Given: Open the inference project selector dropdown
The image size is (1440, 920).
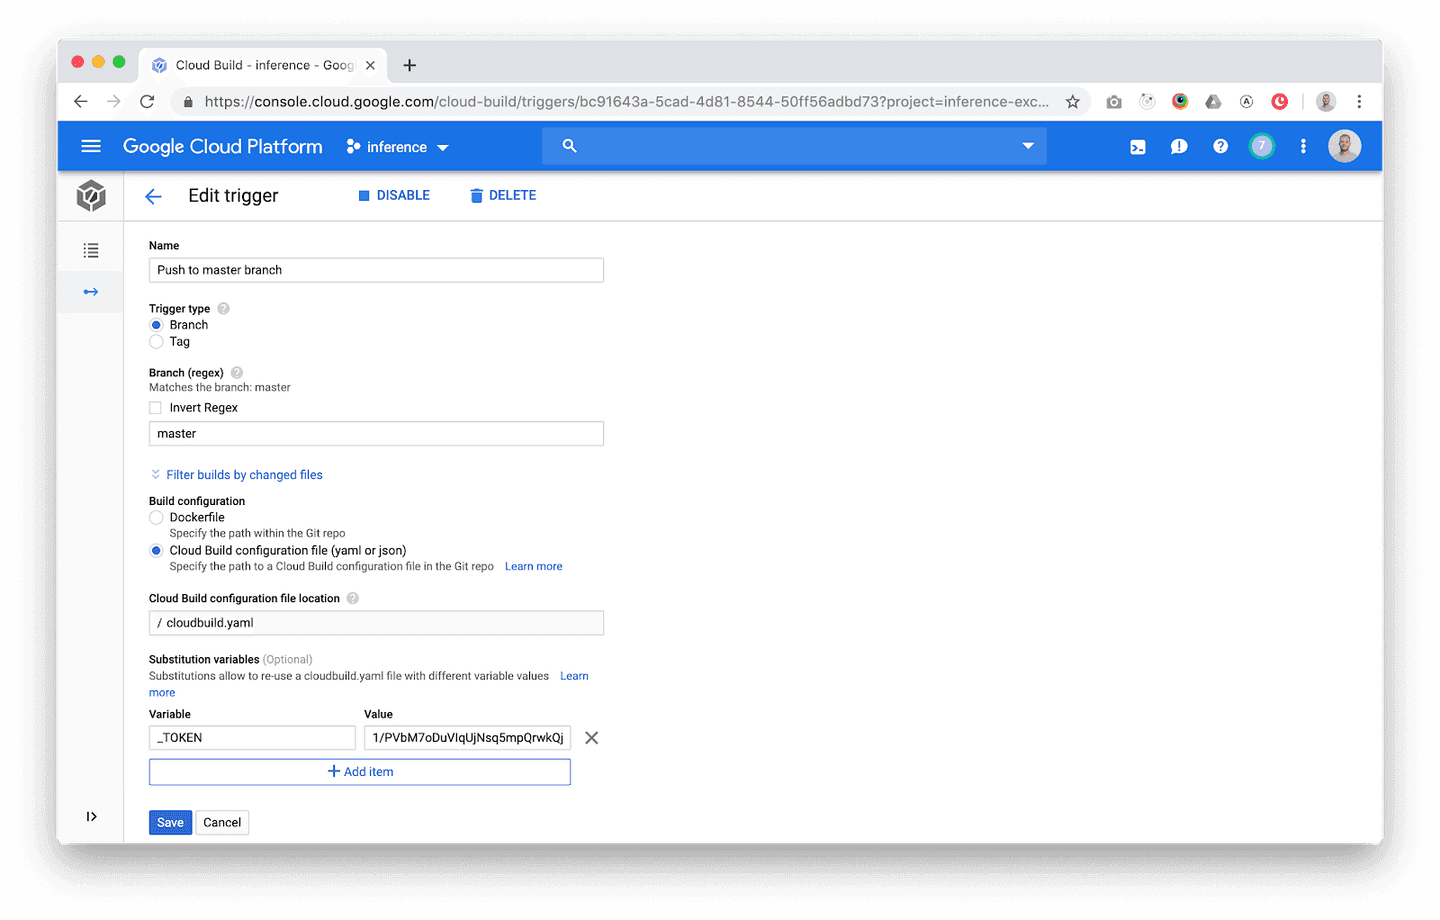Looking at the screenshot, I should point(398,147).
